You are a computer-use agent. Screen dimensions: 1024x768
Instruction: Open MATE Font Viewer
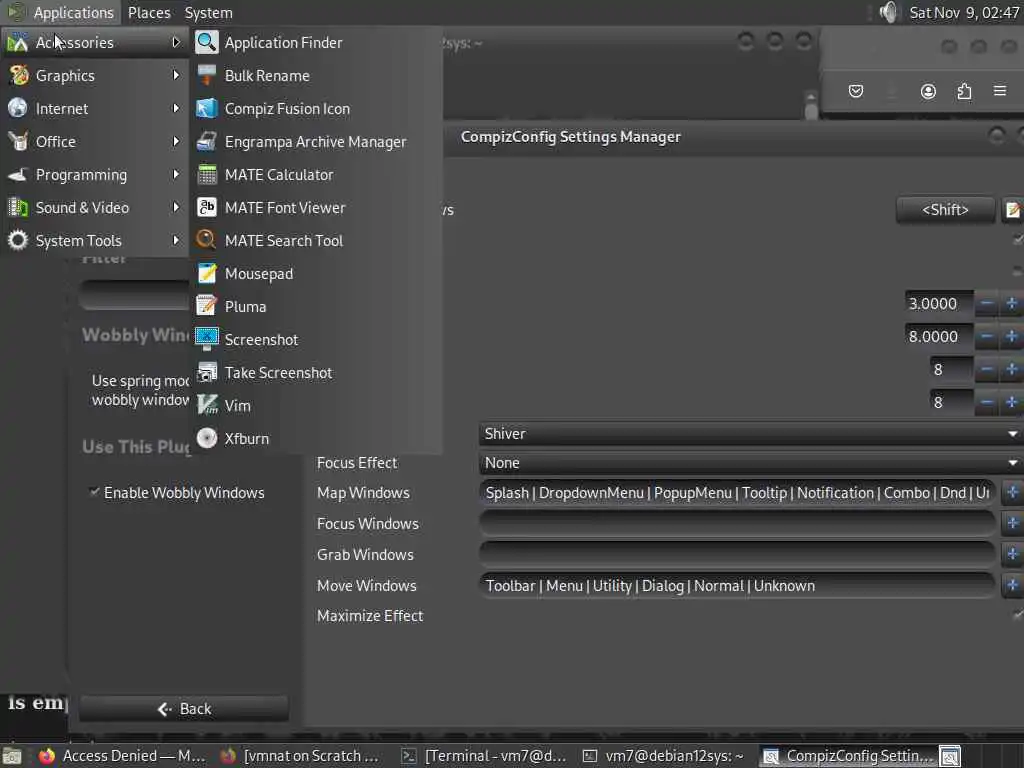316,208
